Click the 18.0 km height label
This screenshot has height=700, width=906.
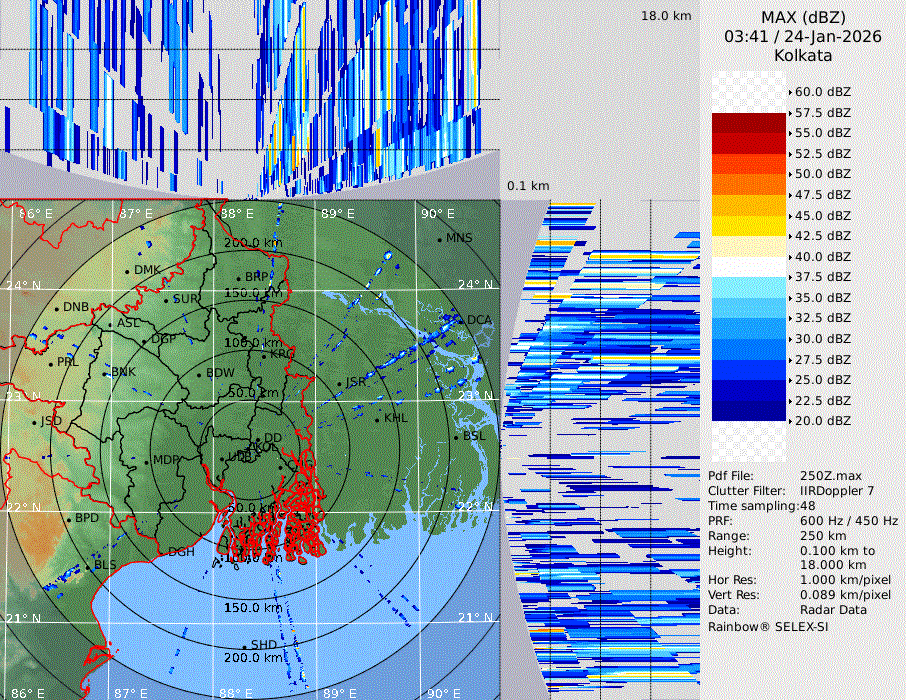pos(666,16)
